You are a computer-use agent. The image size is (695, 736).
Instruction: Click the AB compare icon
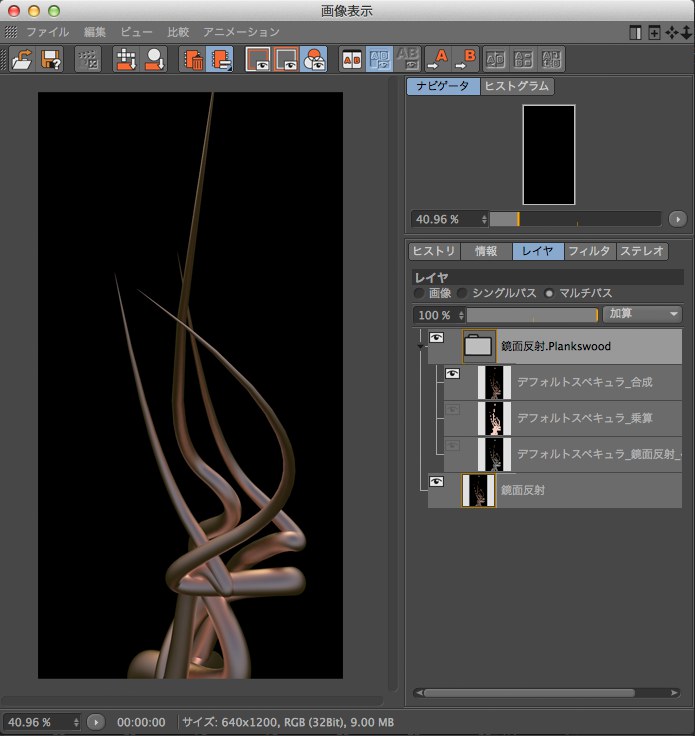click(x=351, y=59)
